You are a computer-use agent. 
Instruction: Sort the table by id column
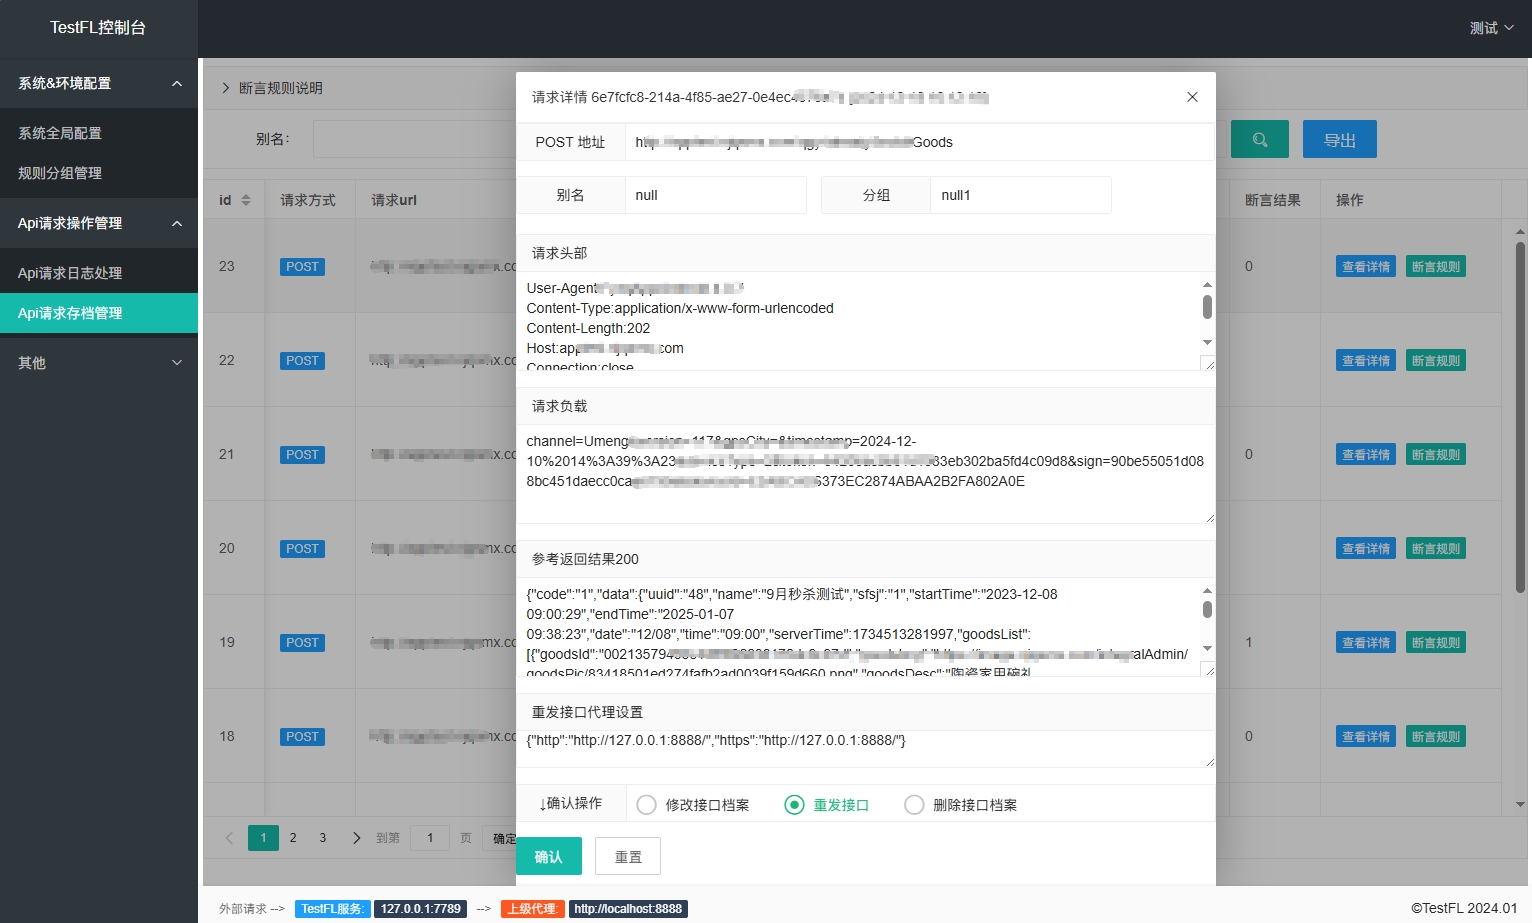(x=246, y=200)
